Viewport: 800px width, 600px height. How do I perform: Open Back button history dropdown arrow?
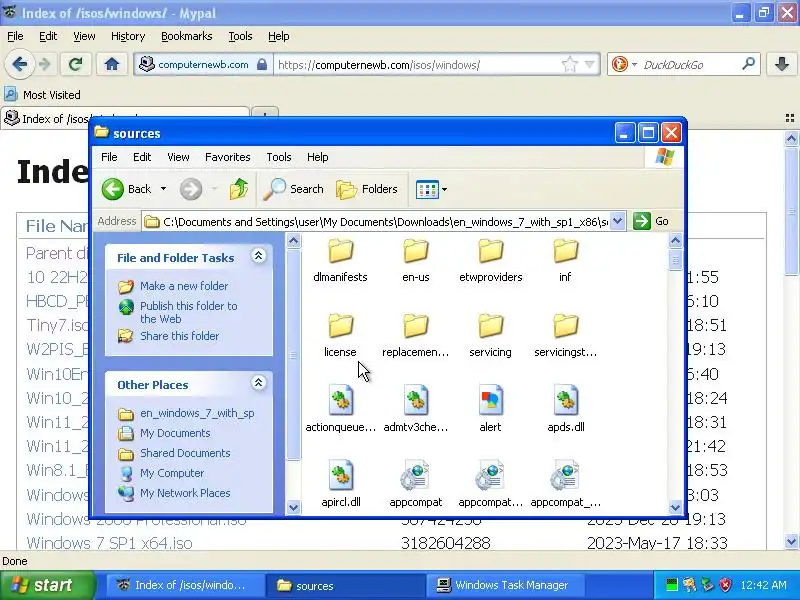click(x=163, y=189)
